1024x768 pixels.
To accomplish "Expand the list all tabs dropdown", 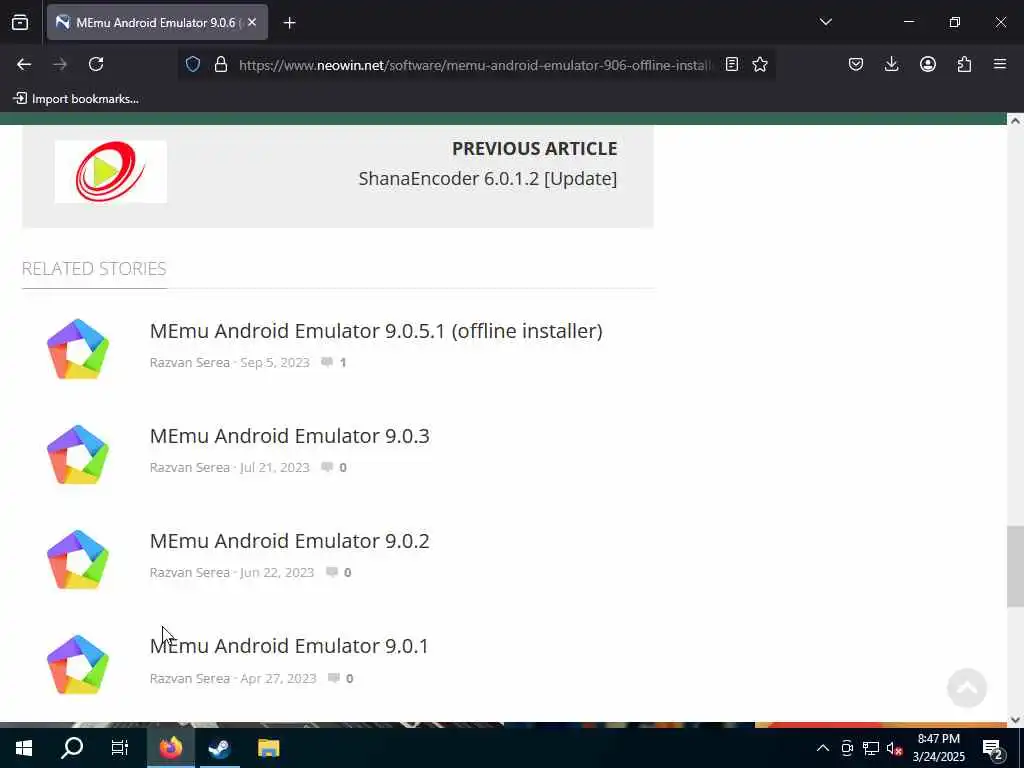I will [x=825, y=22].
